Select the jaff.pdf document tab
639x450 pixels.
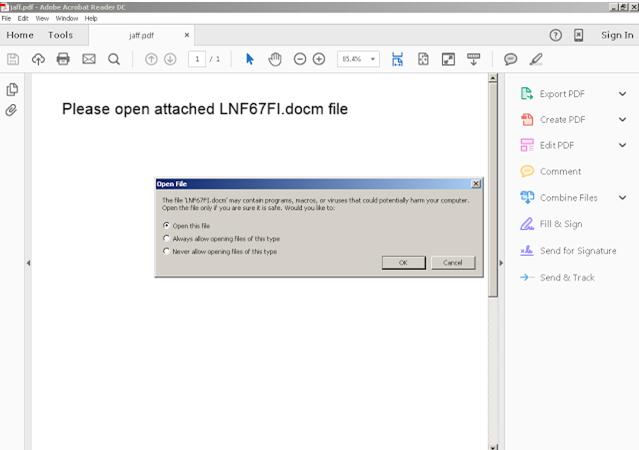[x=141, y=35]
